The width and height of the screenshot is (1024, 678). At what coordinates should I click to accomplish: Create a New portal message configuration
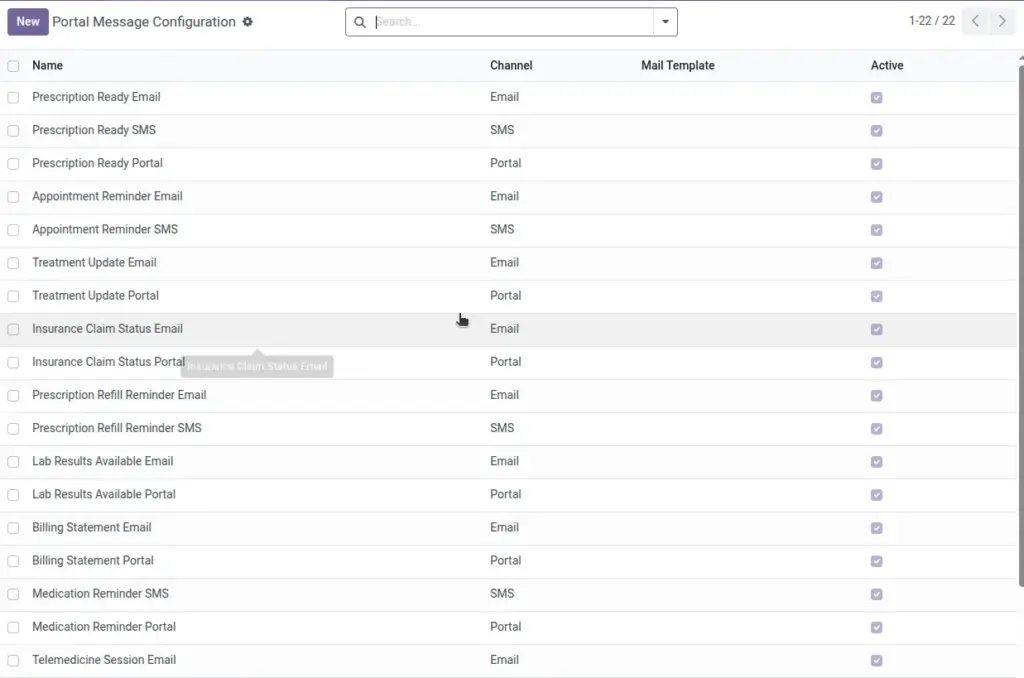(28, 22)
